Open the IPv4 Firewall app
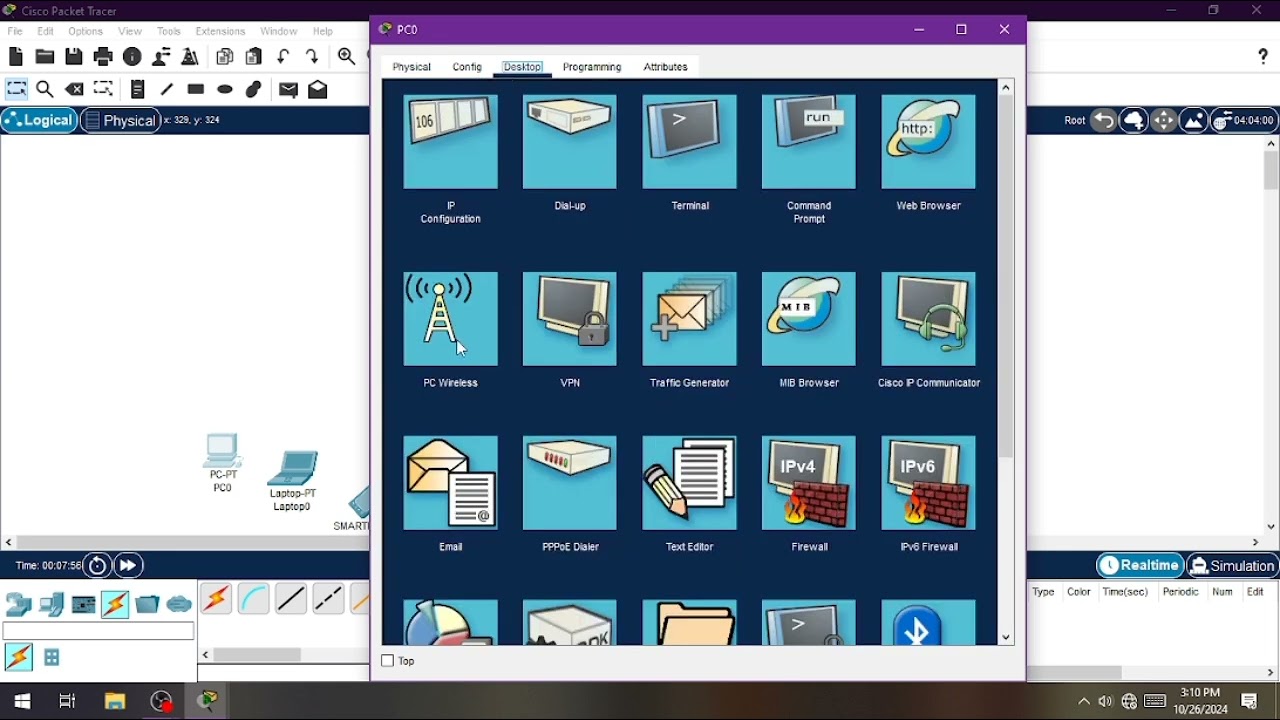Screen dimensions: 1280x720 [x=809, y=483]
